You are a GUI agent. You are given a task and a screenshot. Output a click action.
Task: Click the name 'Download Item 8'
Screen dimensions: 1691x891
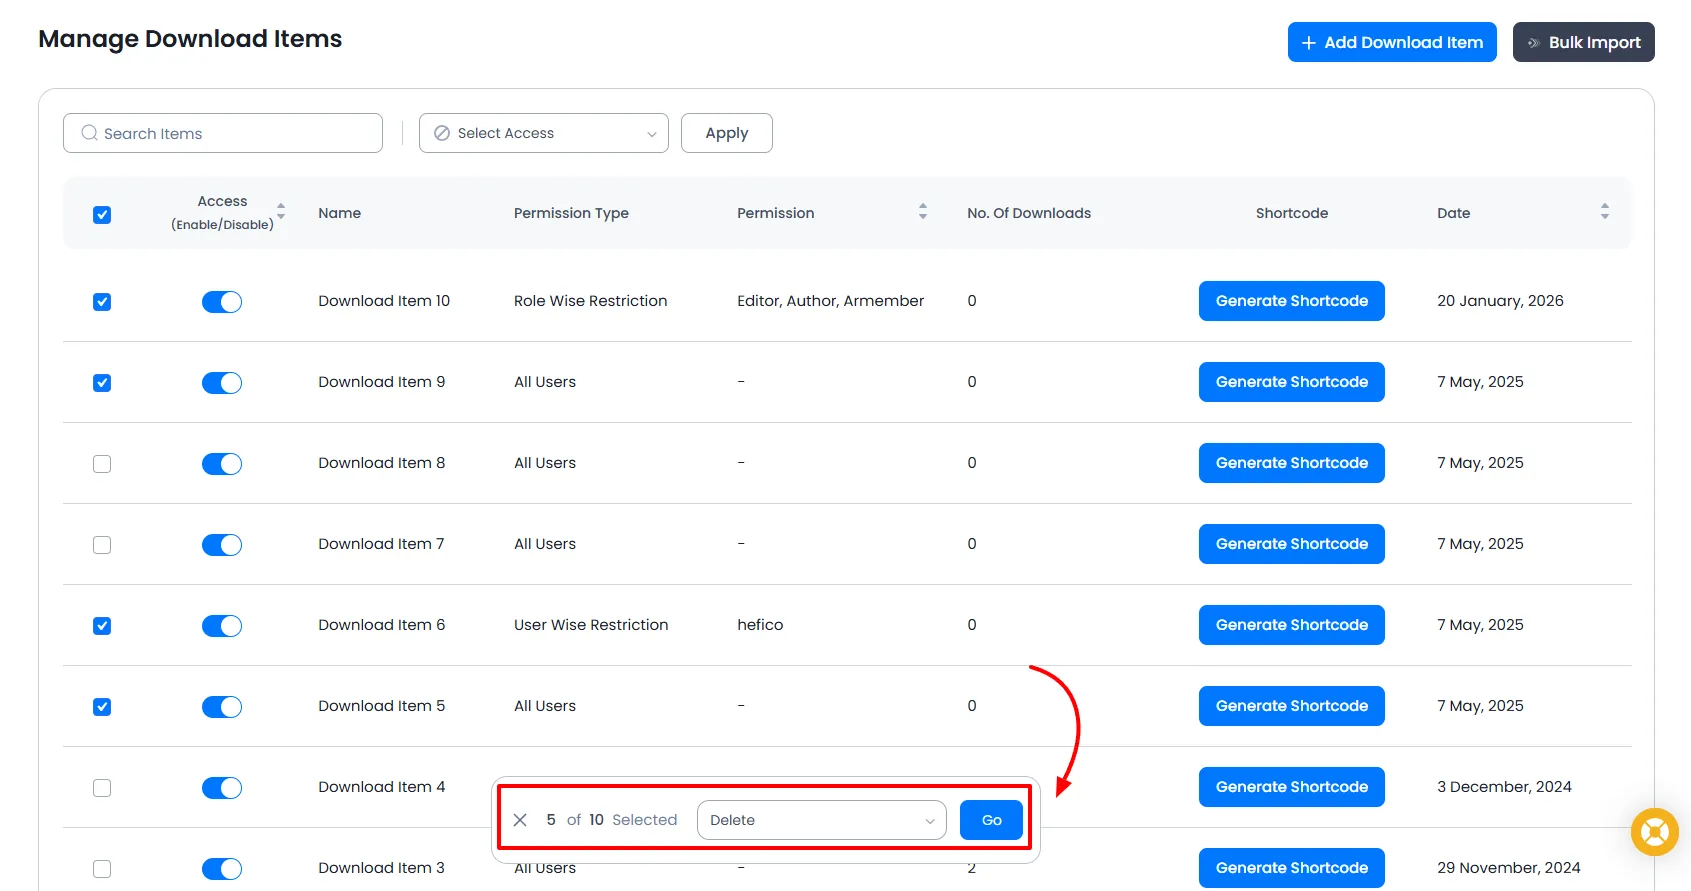click(382, 463)
